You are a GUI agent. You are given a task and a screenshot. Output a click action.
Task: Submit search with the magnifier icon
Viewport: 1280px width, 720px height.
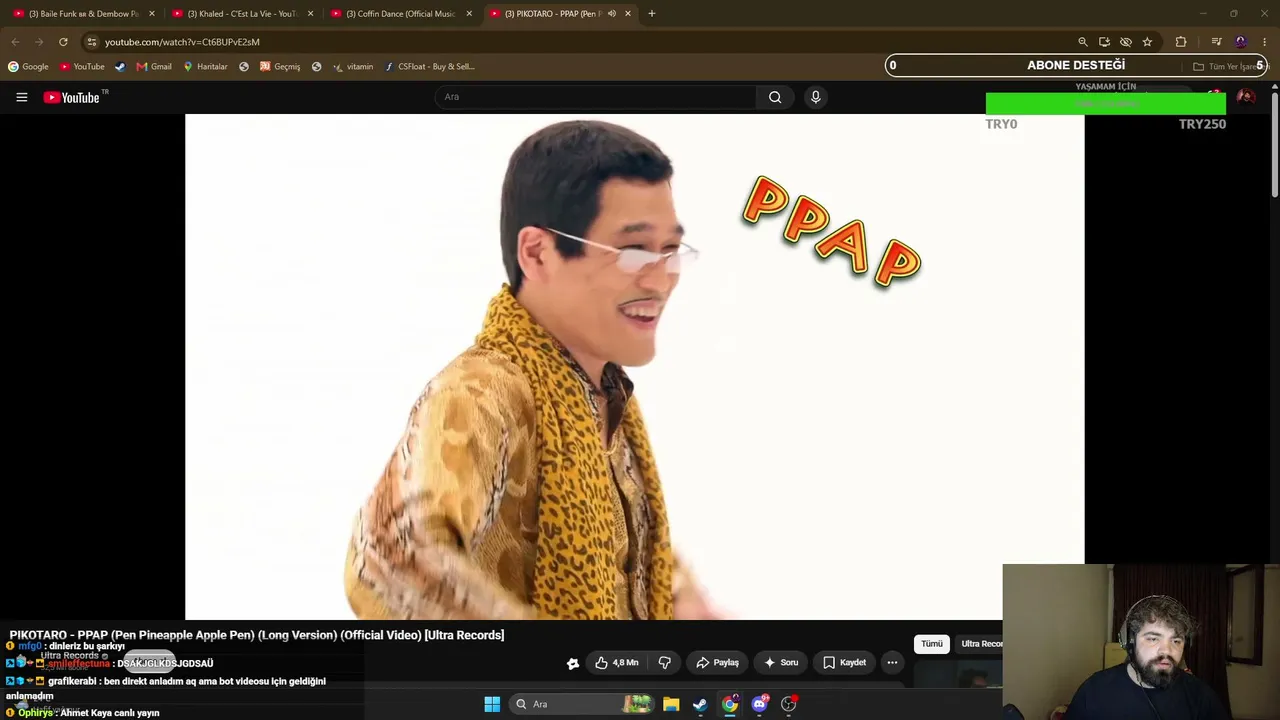click(x=775, y=97)
